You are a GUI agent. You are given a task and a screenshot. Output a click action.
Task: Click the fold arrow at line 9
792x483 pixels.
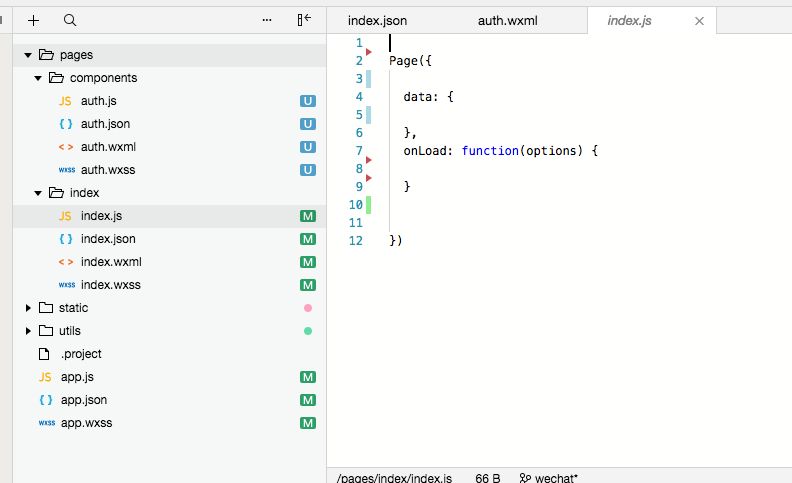tap(369, 178)
